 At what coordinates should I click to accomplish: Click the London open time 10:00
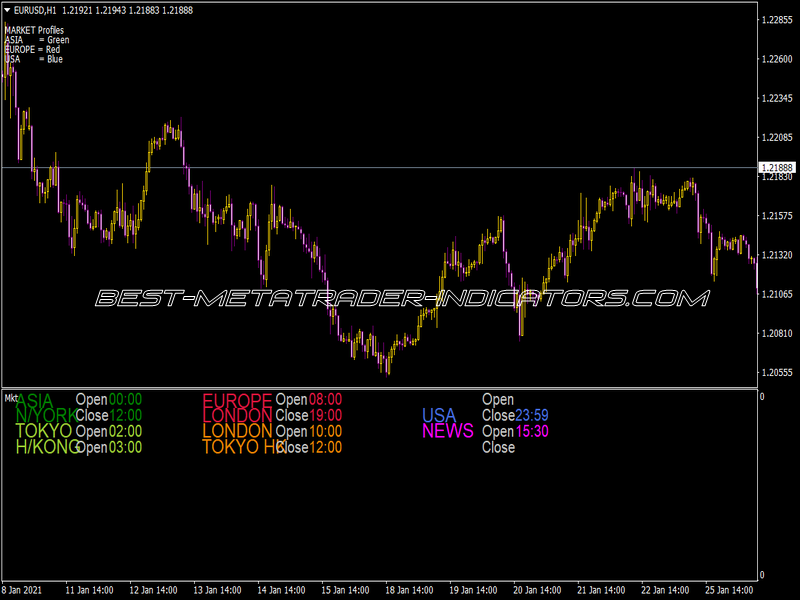[326, 431]
